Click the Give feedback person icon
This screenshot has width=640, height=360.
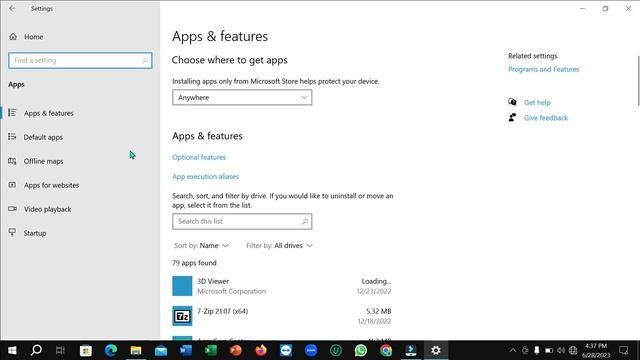point(512,118)
